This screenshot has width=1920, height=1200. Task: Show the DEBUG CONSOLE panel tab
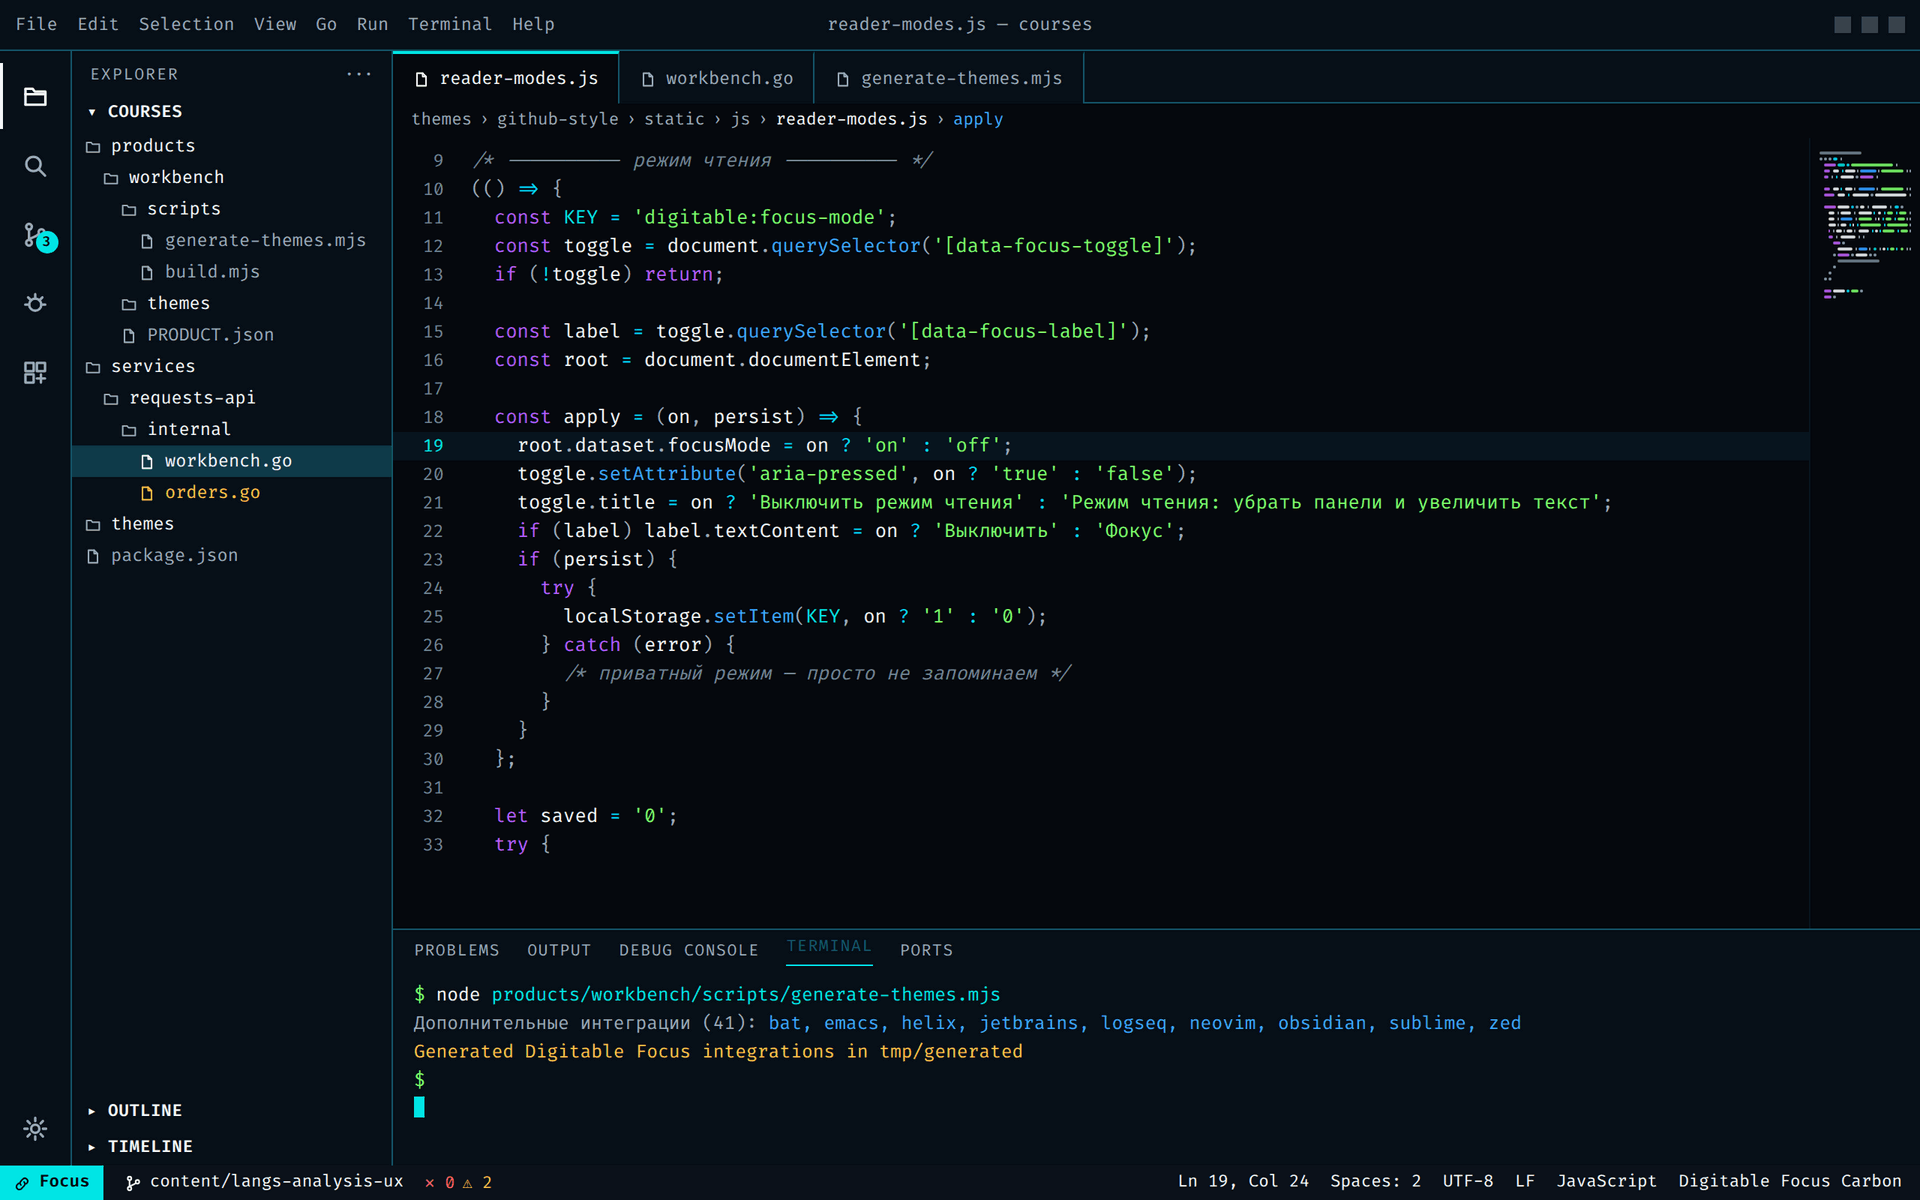(x=689, y=950)
